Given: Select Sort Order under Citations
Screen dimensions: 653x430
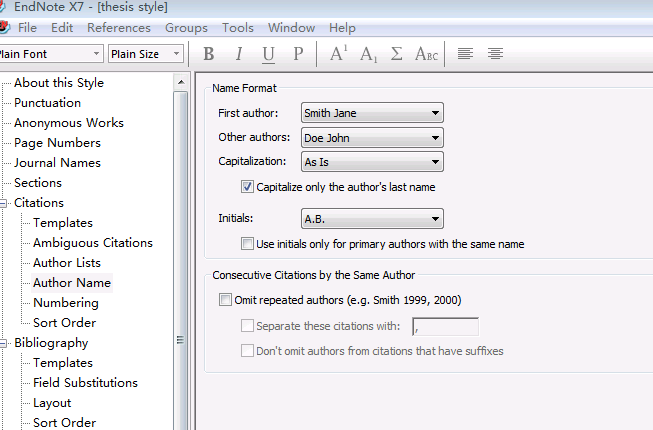Looking at the screenshot, I should click(x=65, y=323).
